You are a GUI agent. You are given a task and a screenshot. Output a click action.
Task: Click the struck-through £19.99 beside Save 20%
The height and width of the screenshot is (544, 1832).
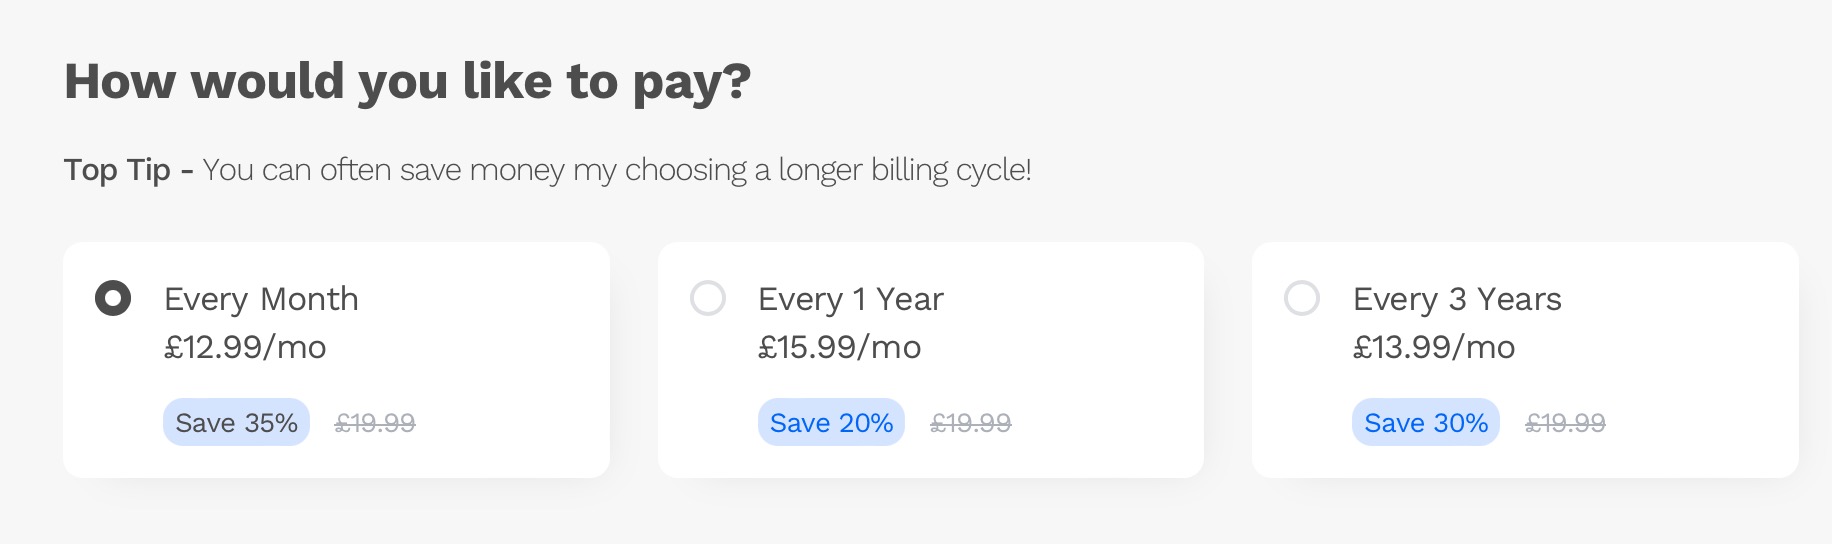click(970, 423)
